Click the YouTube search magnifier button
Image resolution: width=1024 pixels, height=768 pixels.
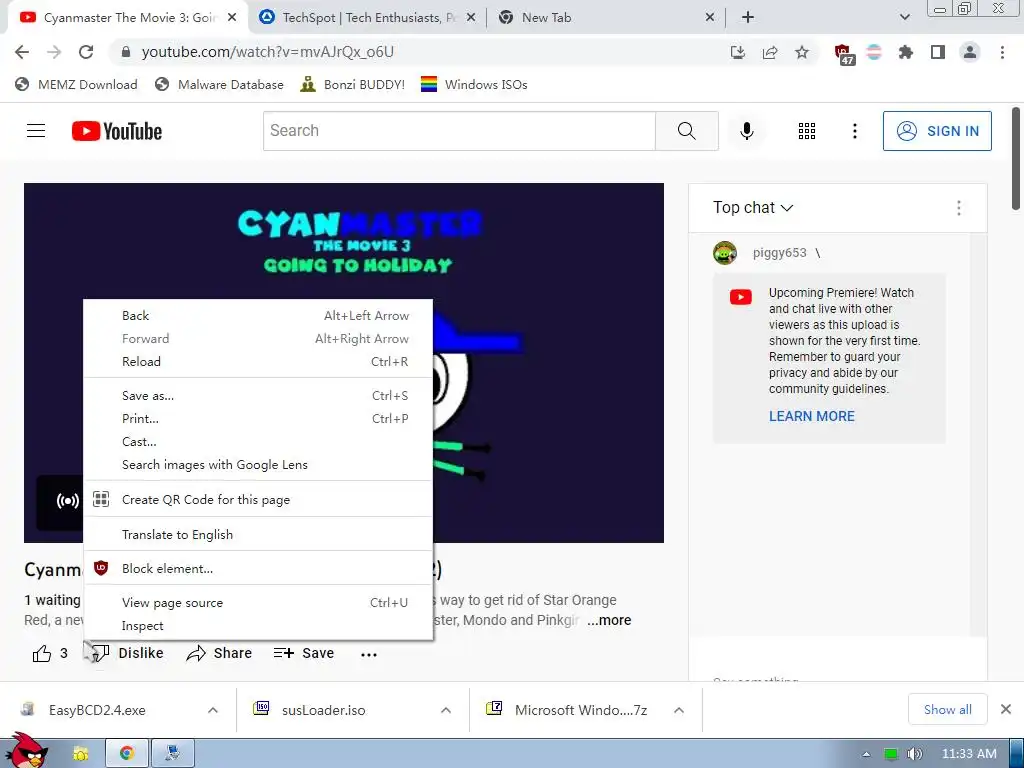[686, 131]
